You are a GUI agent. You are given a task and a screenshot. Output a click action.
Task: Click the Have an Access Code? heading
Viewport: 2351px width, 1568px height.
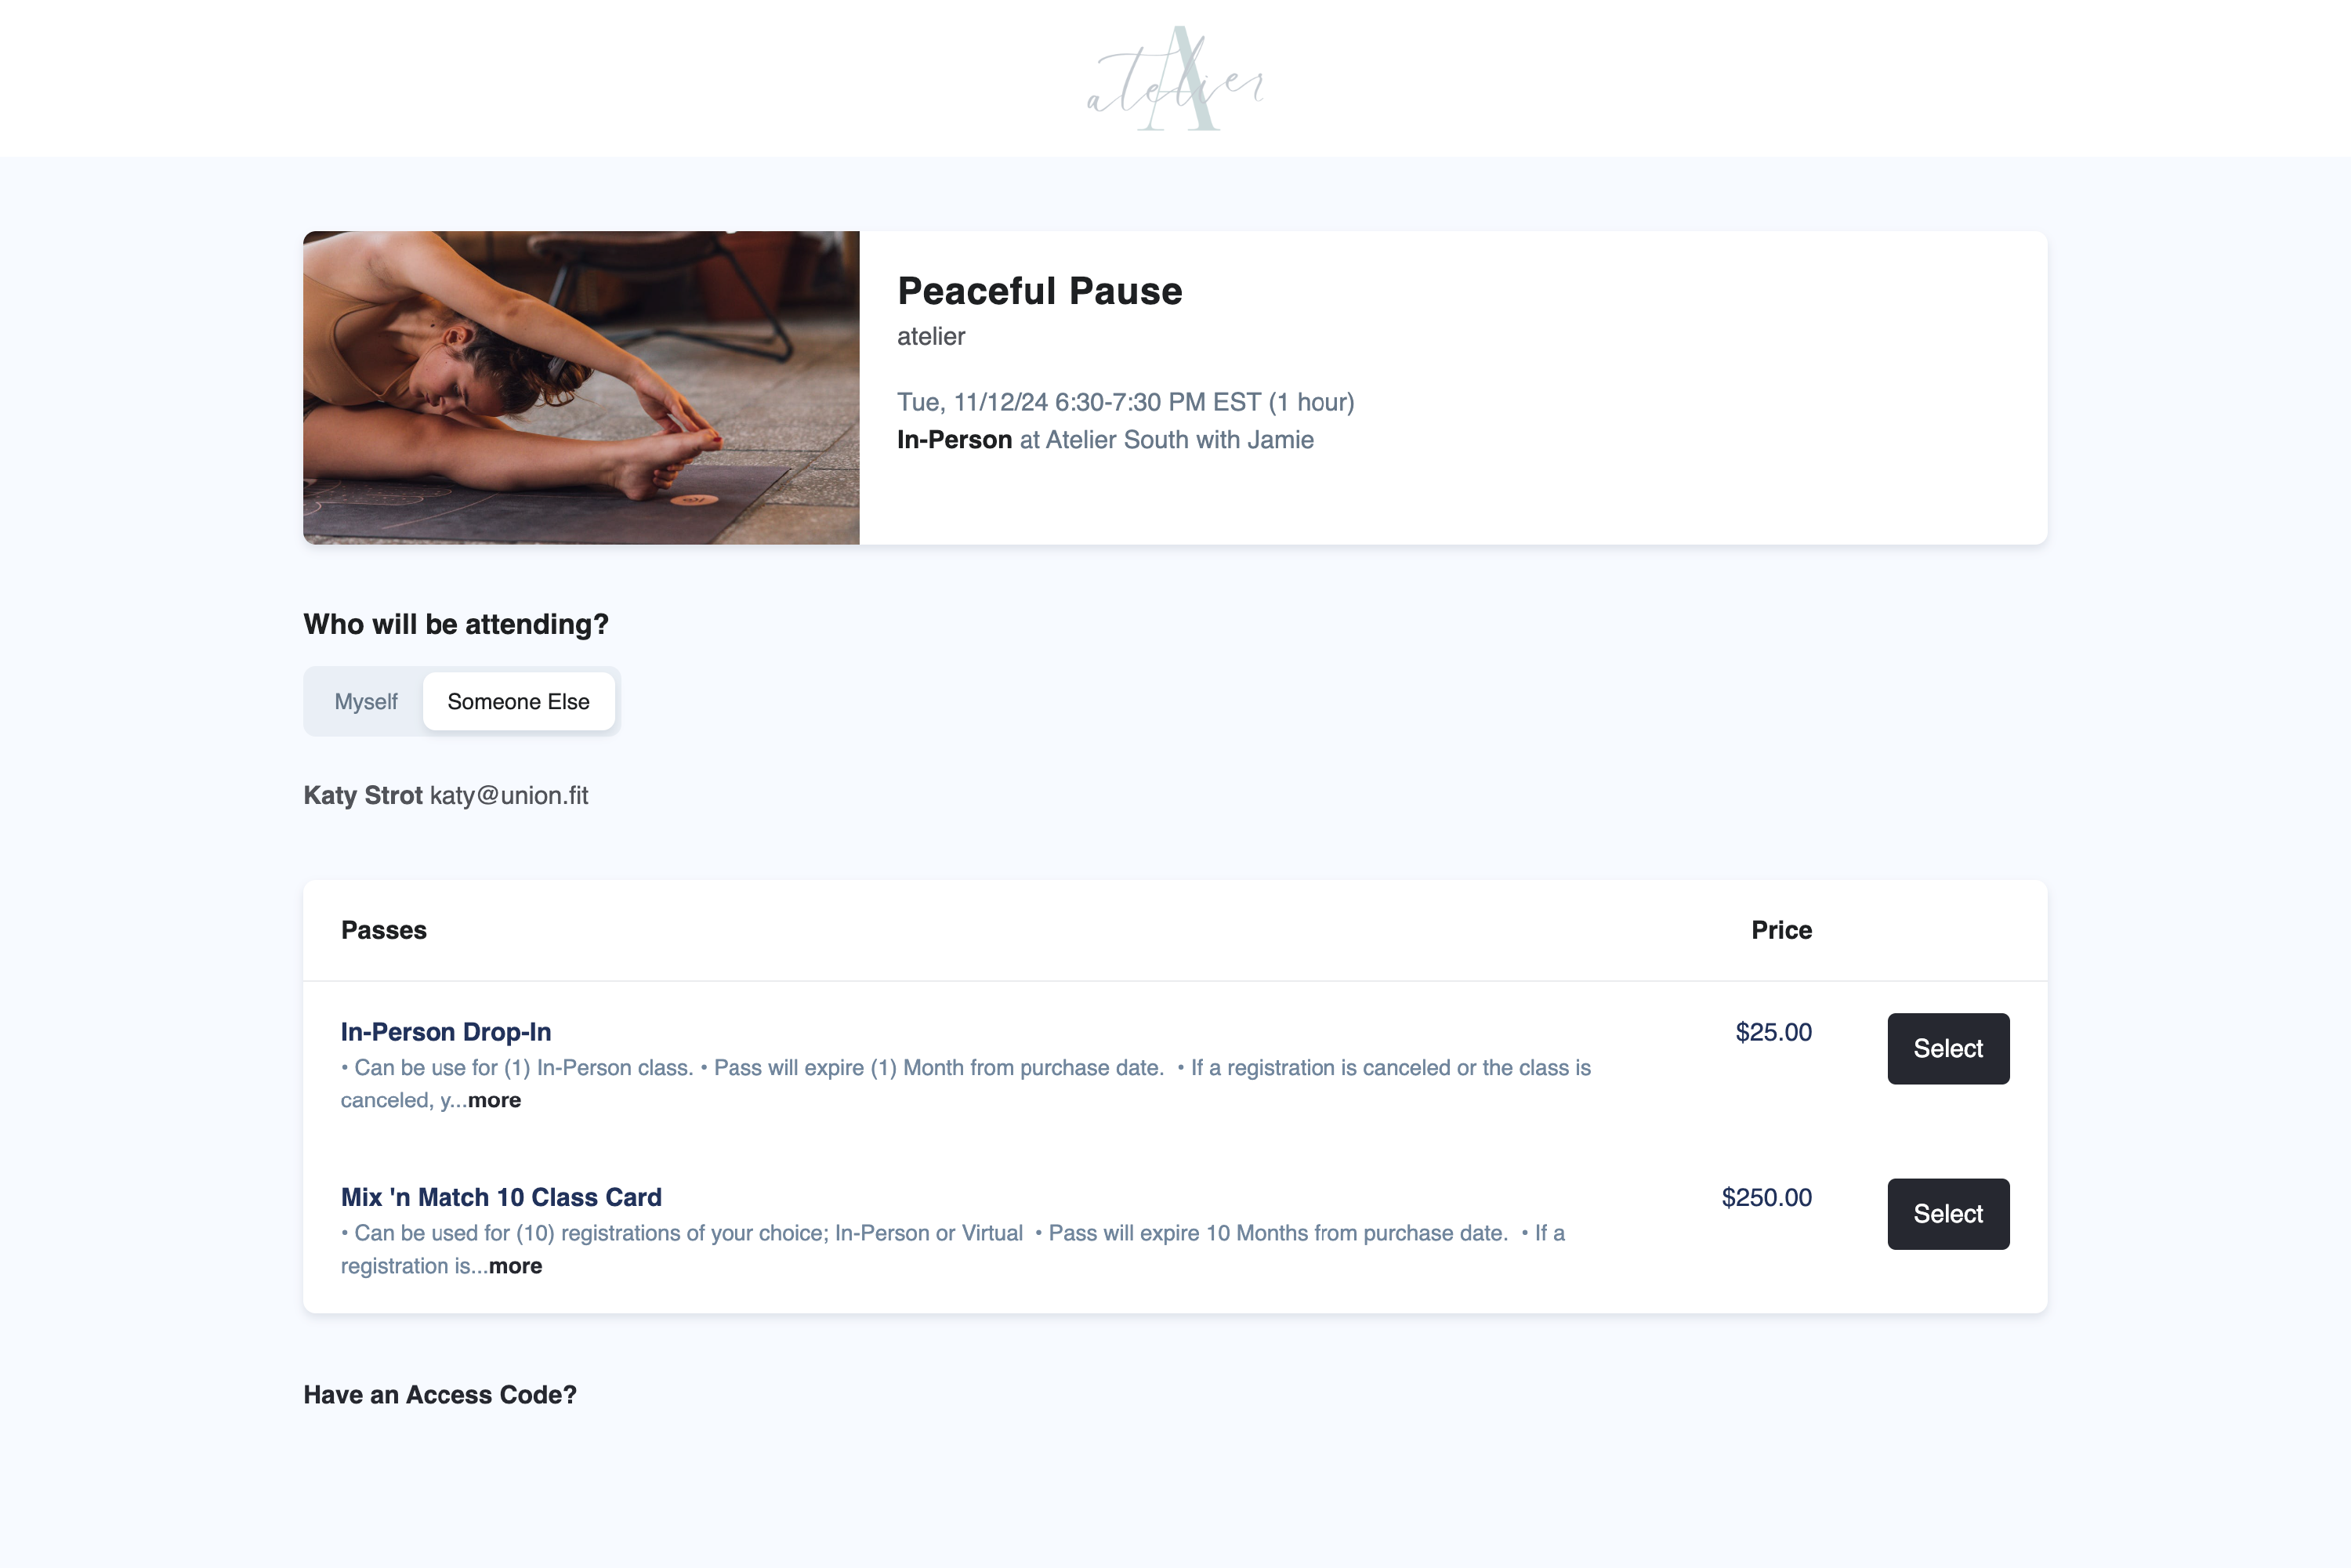pos(440,1395)
